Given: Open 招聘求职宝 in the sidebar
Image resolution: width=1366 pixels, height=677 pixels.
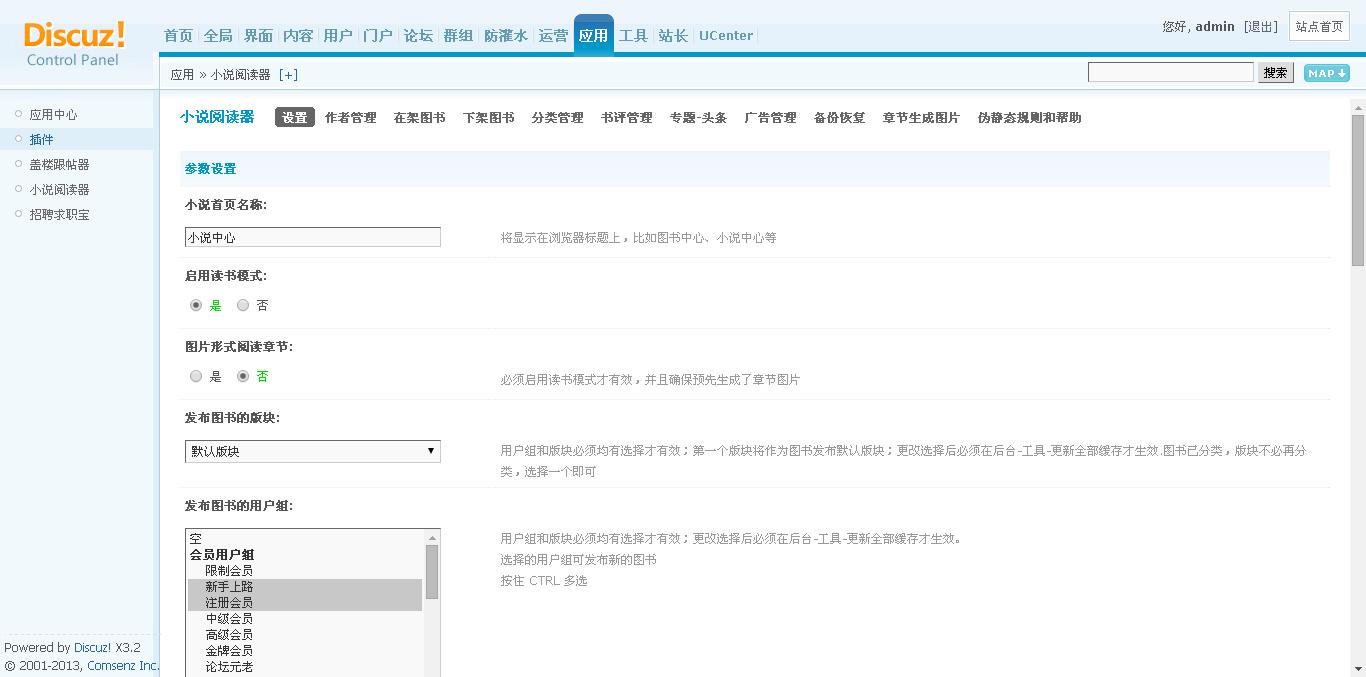Looking at the screenshot, I should point(59,215).
